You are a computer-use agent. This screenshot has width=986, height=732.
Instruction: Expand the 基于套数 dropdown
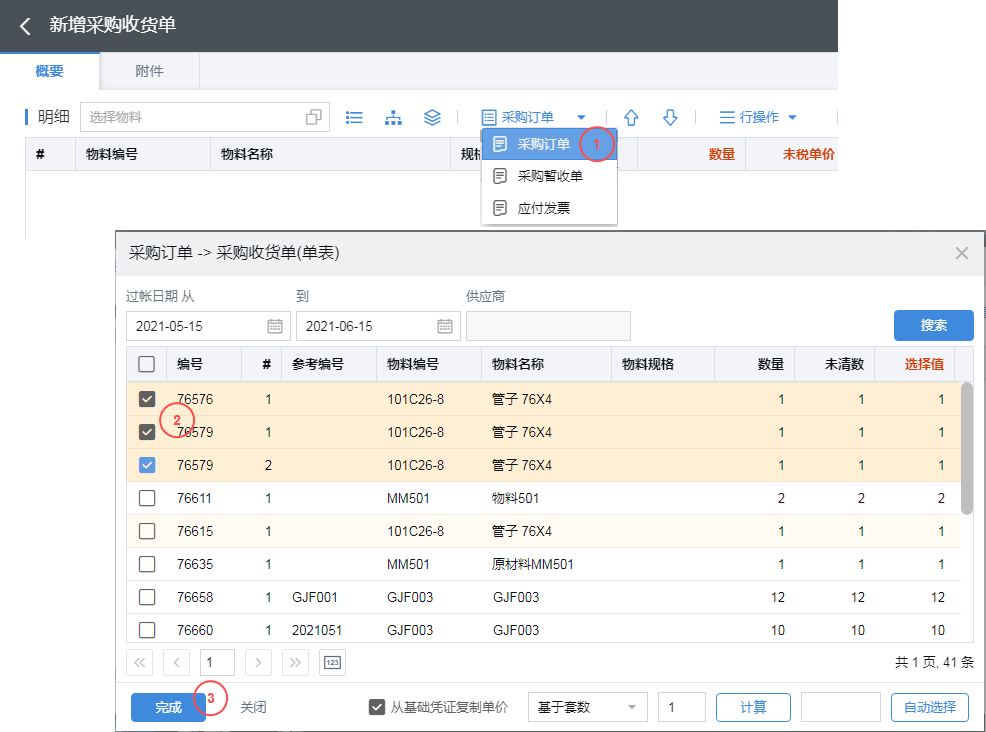tap(587, 707)
